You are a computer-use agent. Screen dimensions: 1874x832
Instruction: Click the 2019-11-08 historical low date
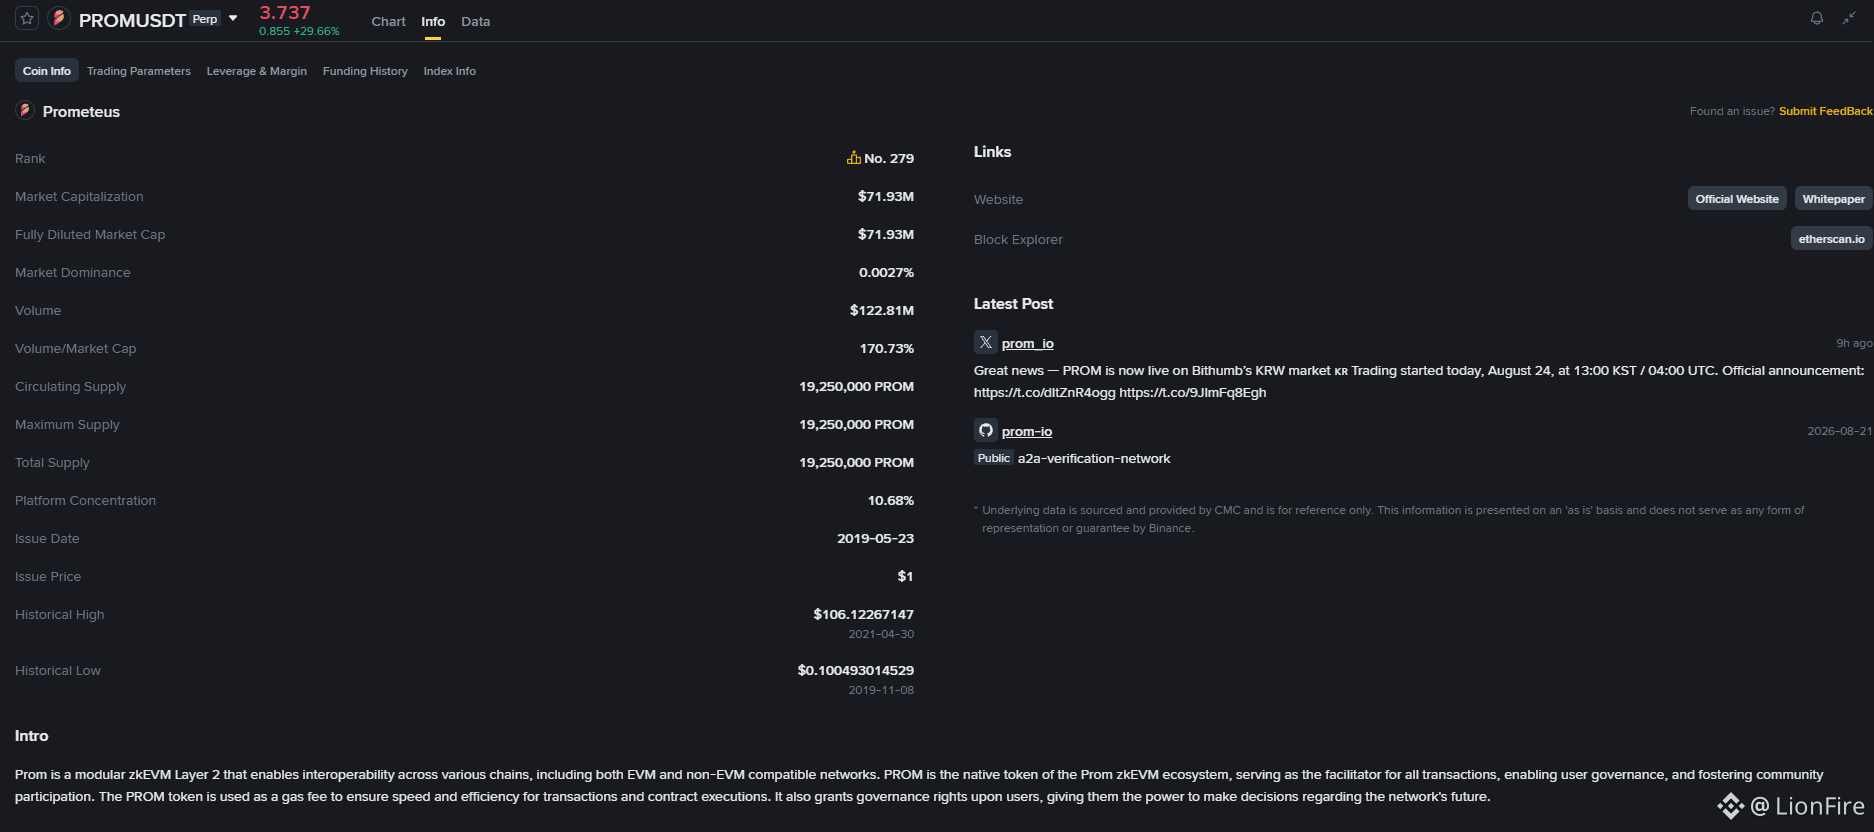pyautogui.click(x=881, y=690)
